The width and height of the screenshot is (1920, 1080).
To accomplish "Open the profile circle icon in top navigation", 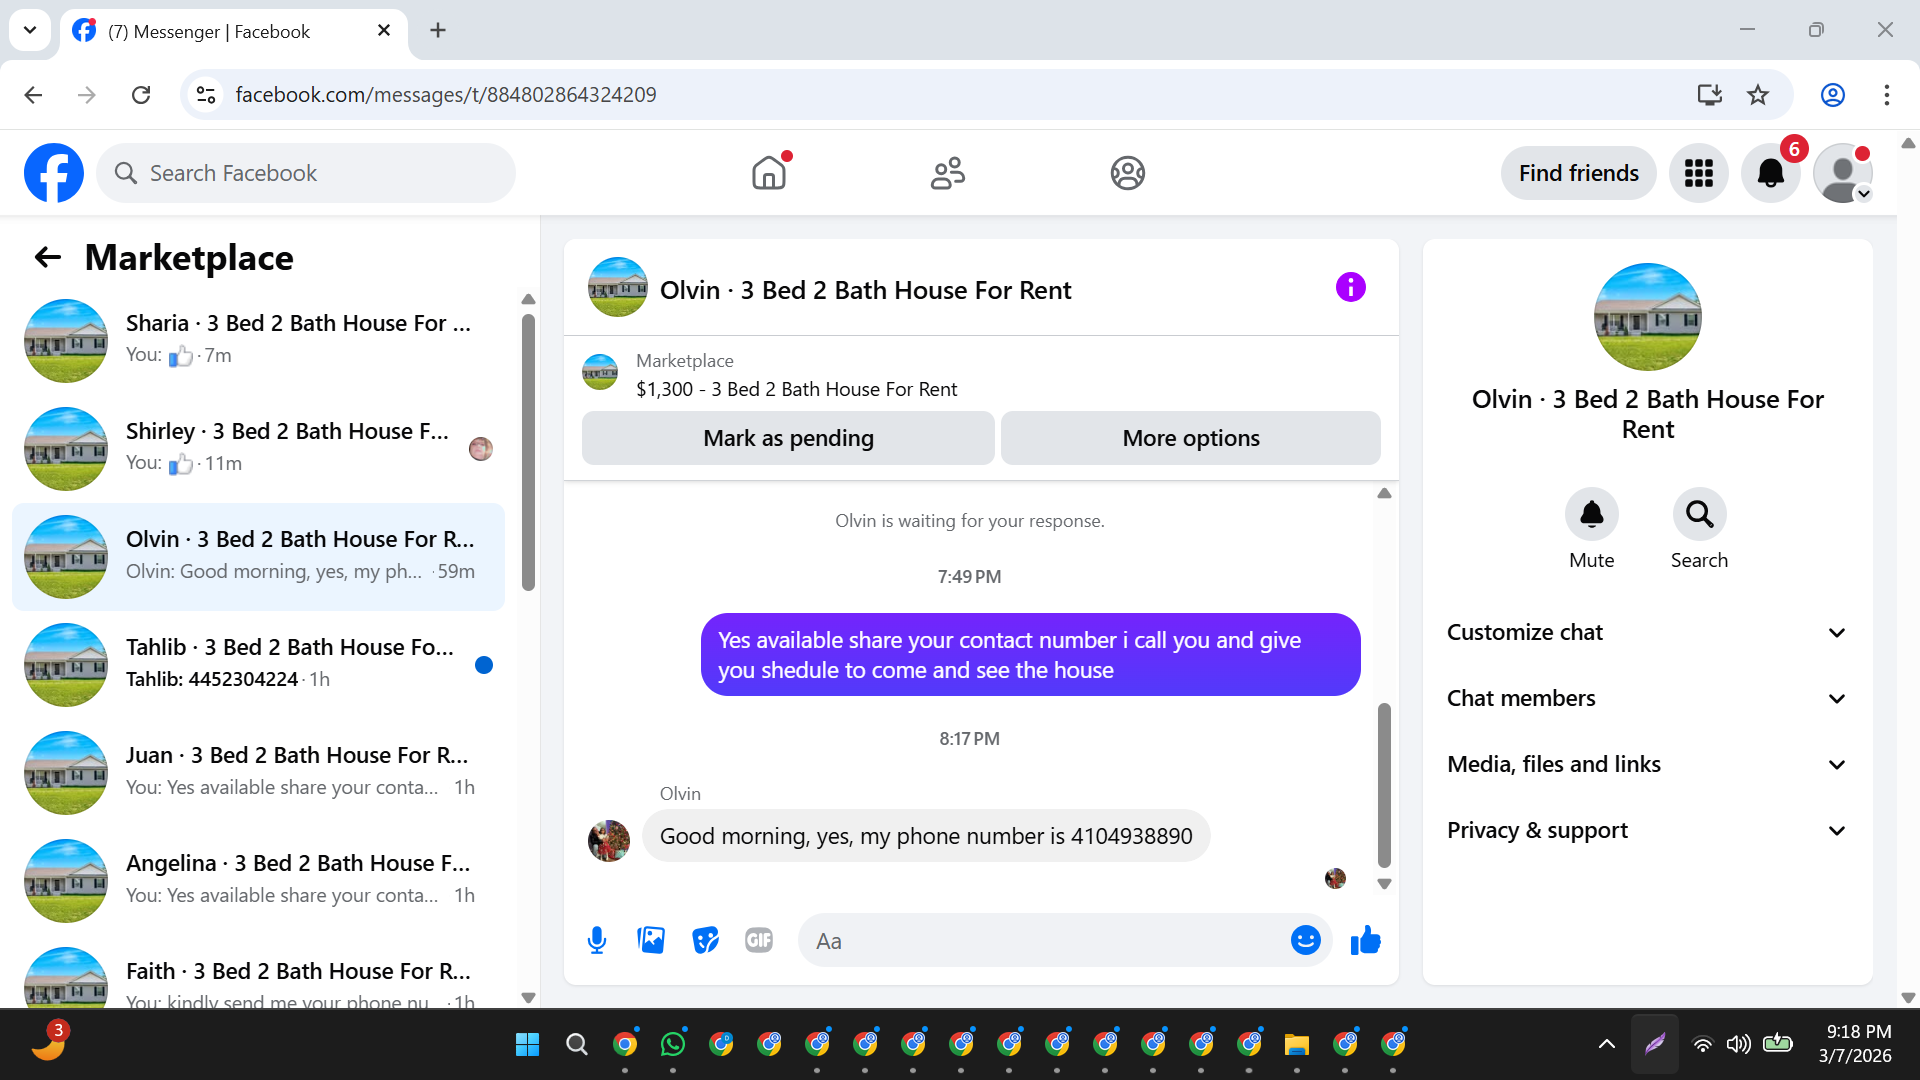I will click(1127, 173).
